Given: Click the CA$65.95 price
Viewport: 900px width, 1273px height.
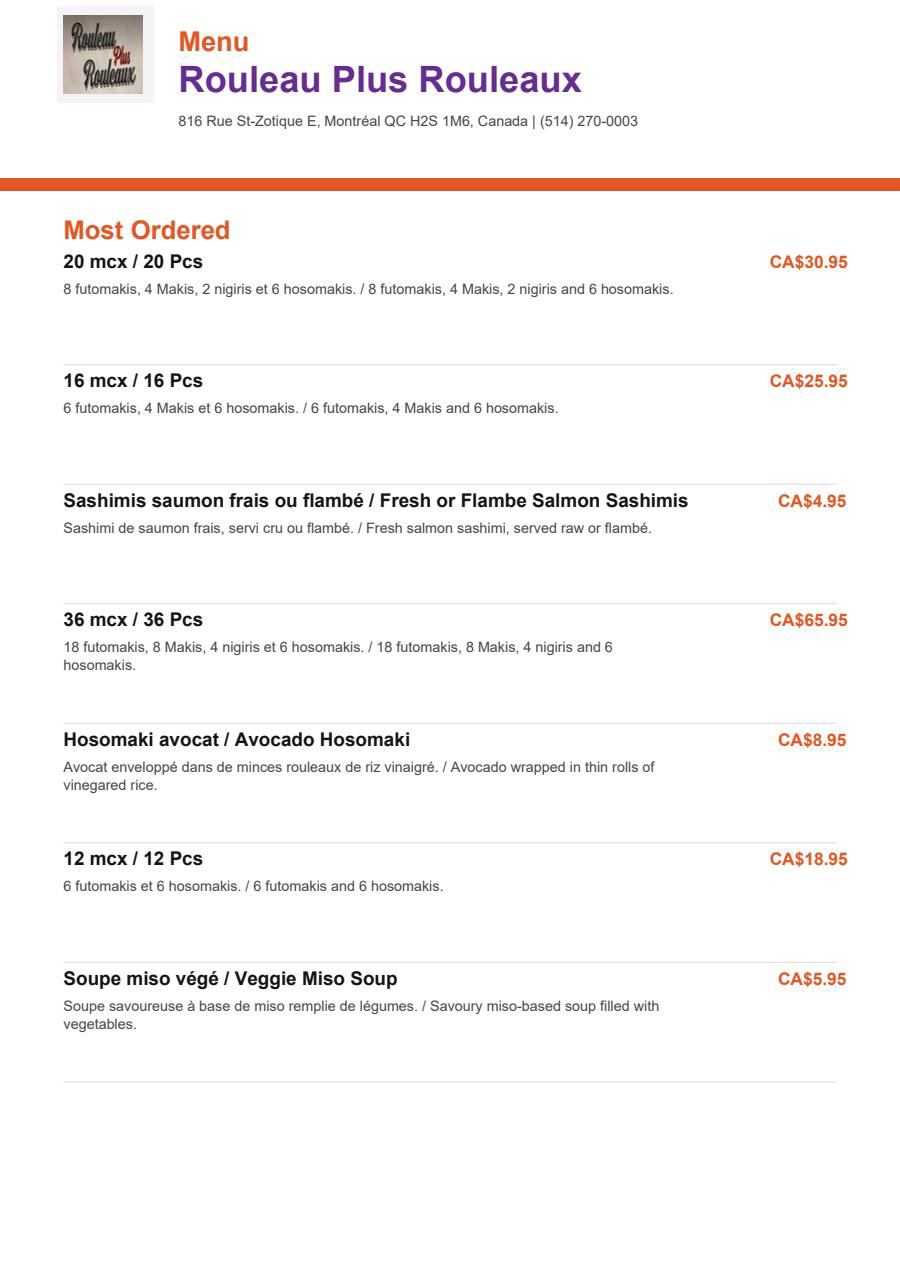Looking at the screenshot, I should tap(808, 620).
